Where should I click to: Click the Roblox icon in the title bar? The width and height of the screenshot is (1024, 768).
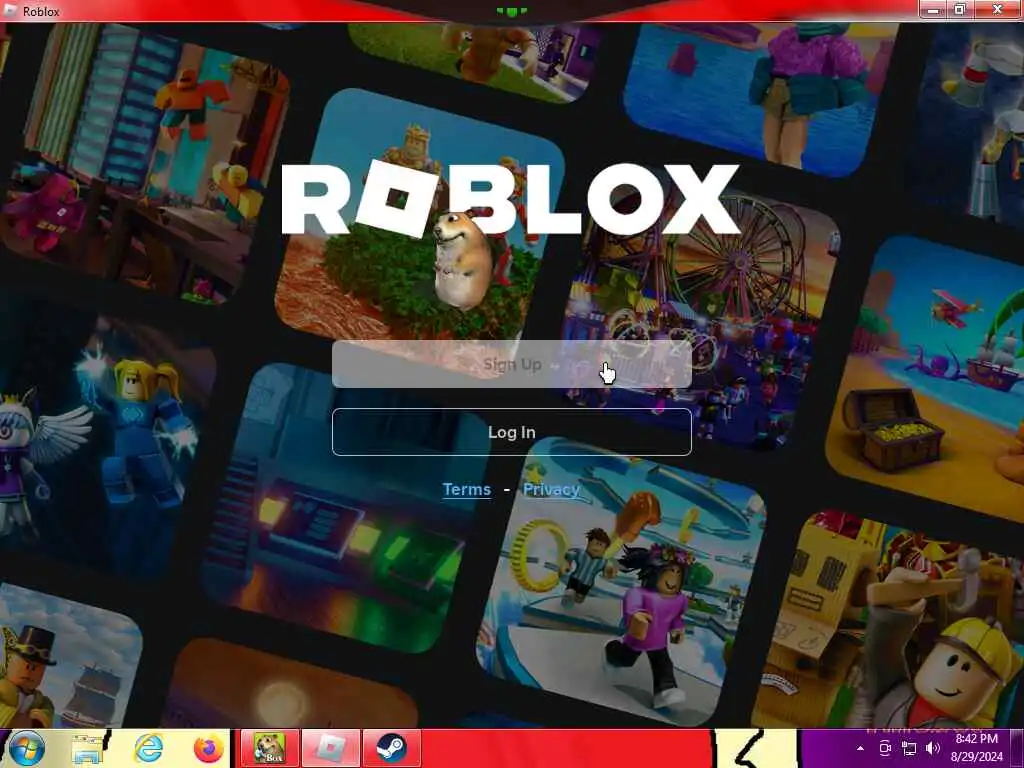point(10,10)
